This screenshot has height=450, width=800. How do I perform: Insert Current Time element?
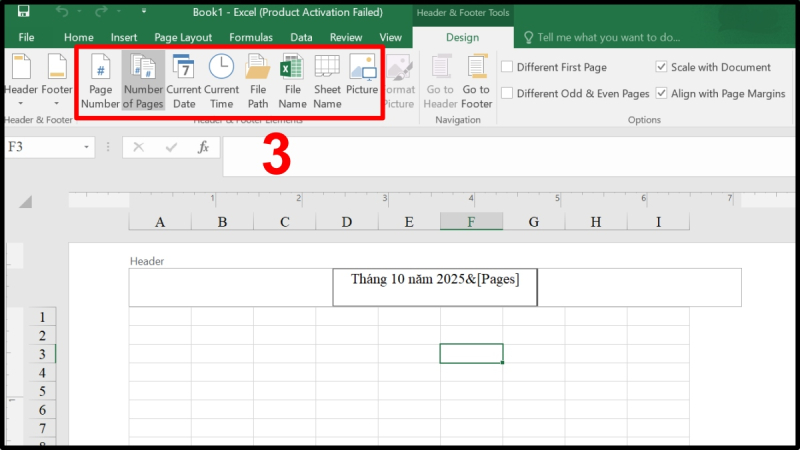click(221, 81)
